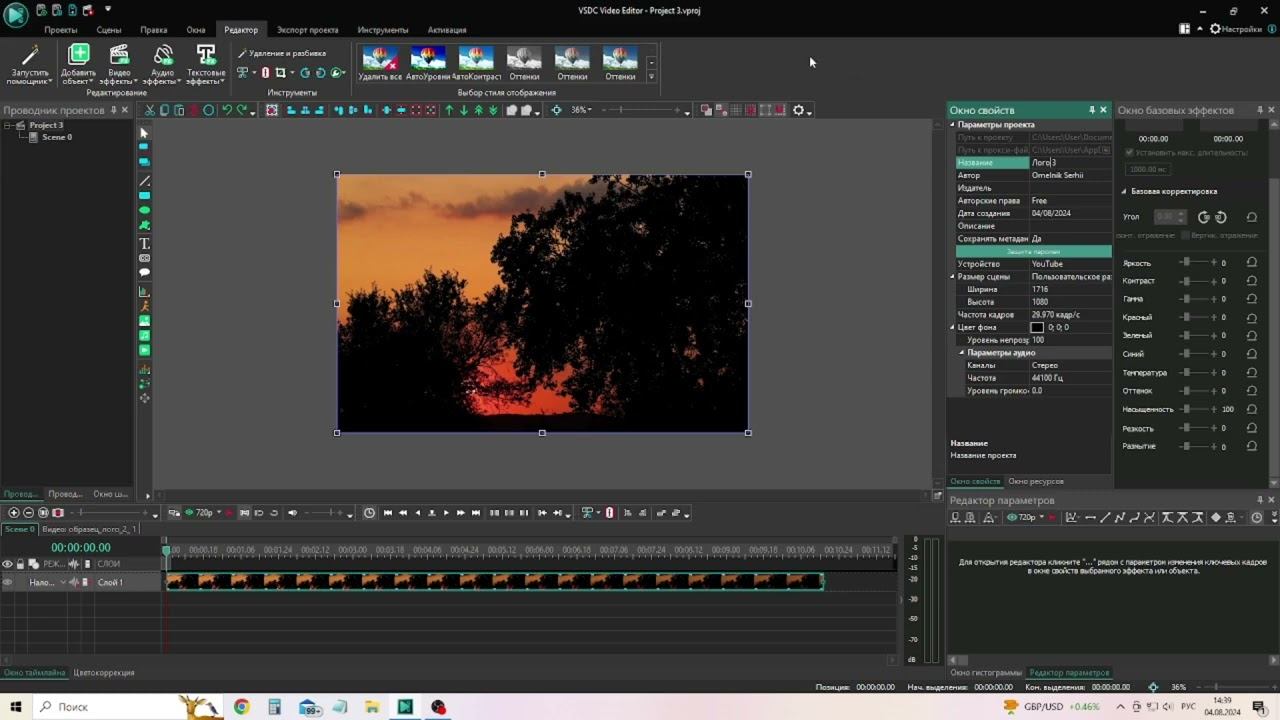Reset Яркость with its reset icon

coord(1251,263)
